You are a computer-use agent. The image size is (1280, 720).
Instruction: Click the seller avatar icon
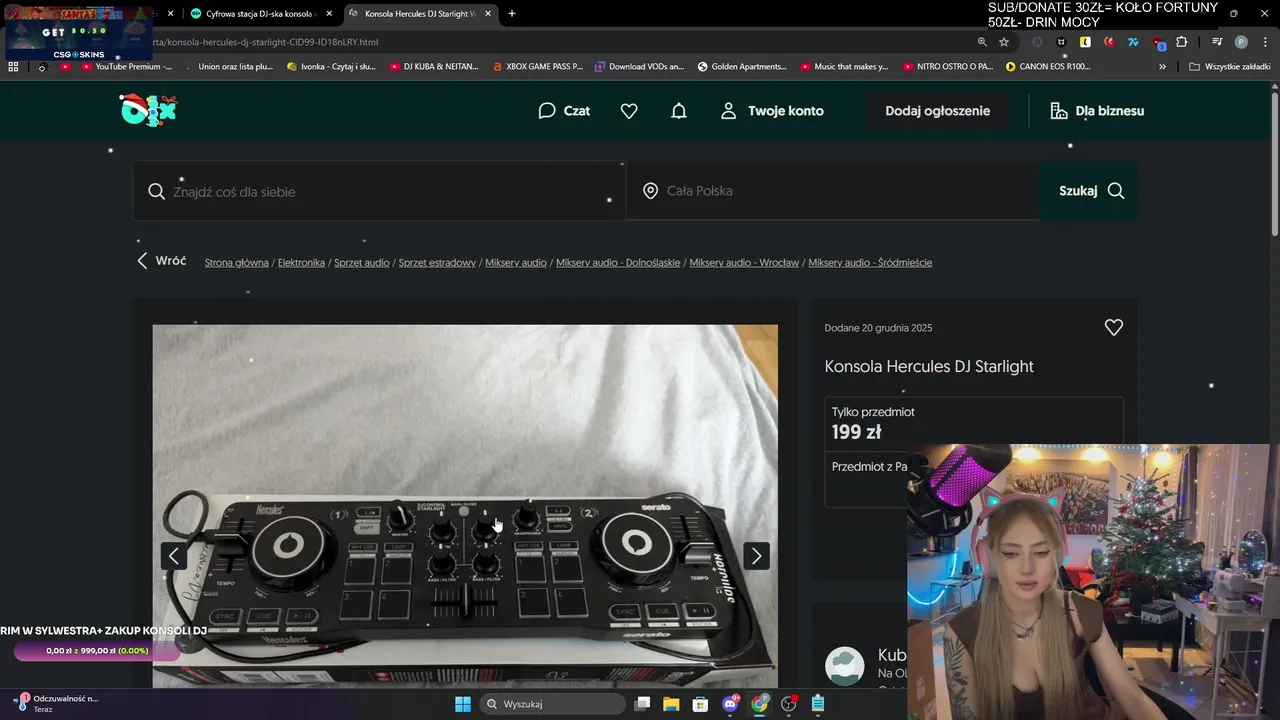(x=845, y=666)
